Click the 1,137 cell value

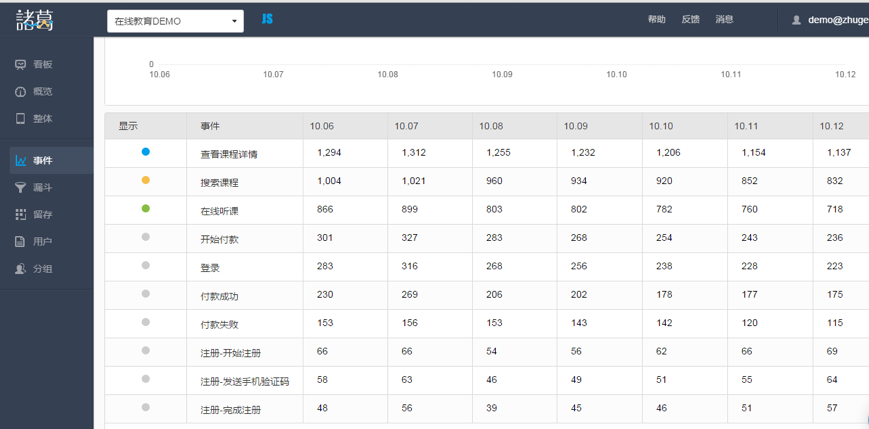click(x=839, y=152)
